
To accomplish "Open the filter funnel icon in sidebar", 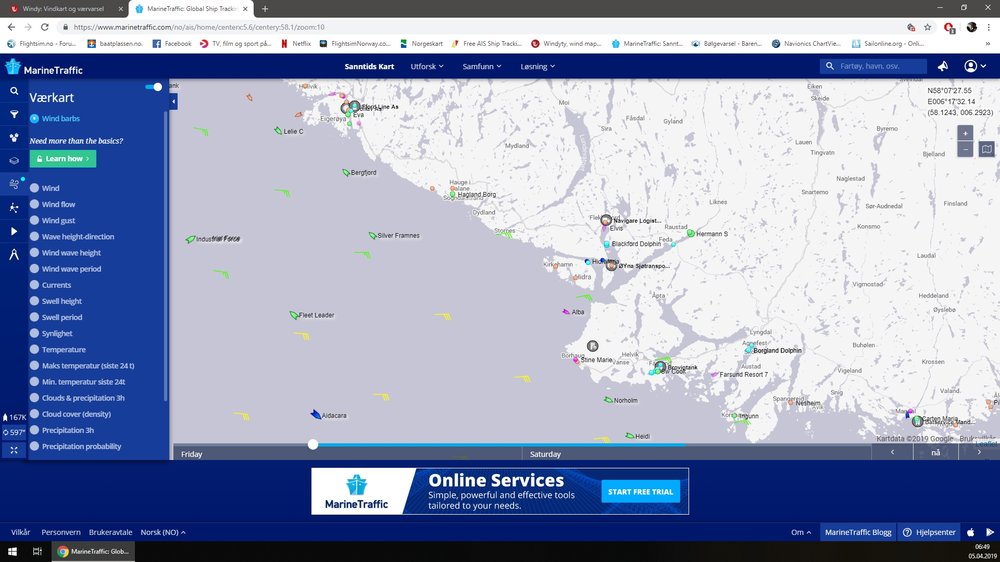I will 14,114.
